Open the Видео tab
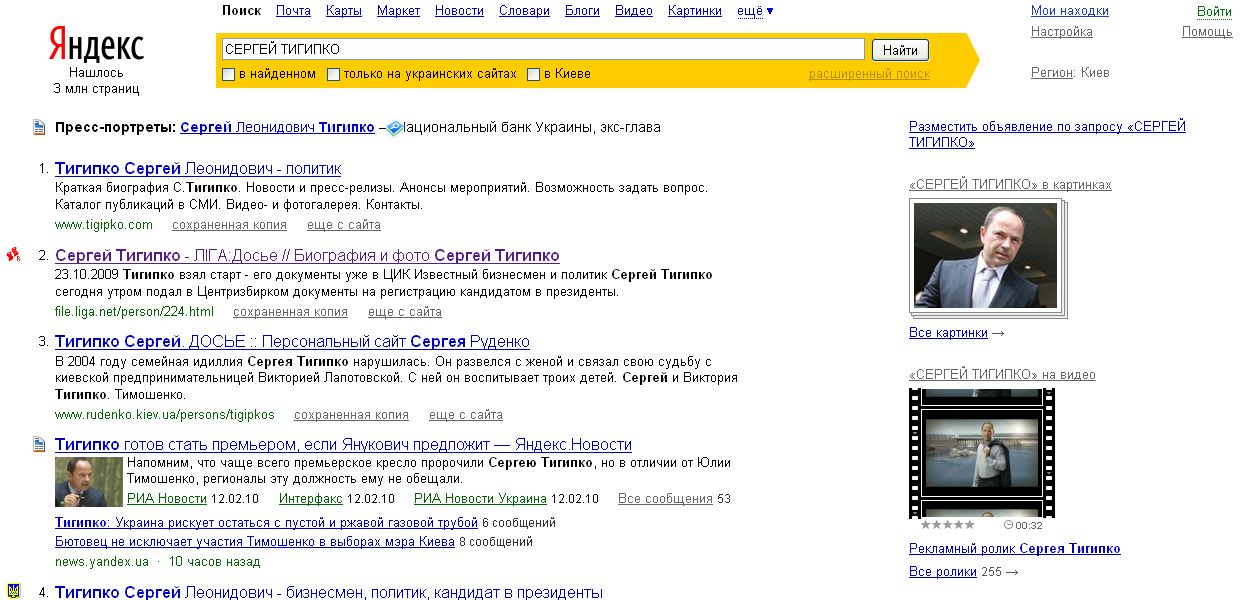This screenshot has height=600, width=1251. click(x=634, y=11)
